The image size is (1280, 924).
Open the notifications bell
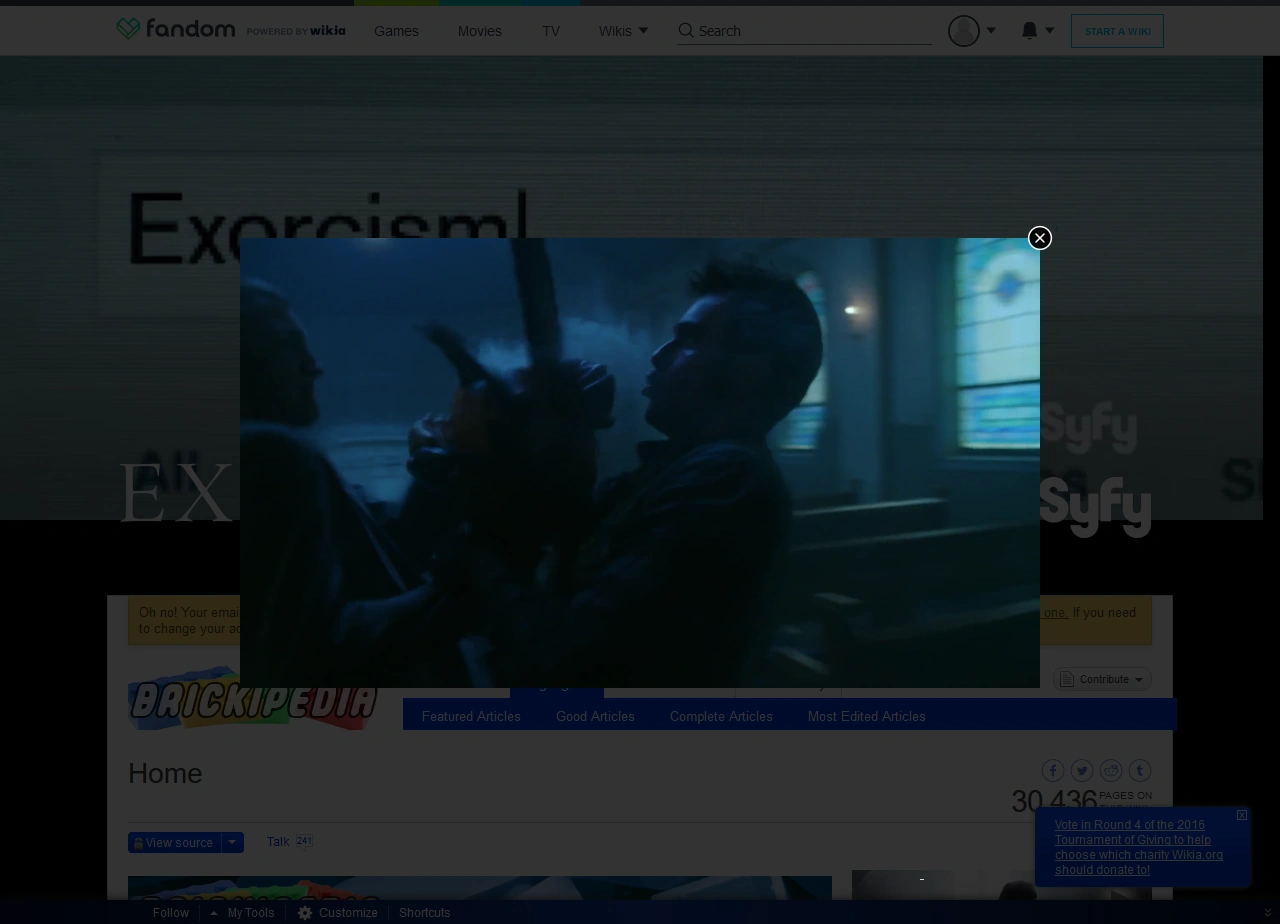pyautogui.click(x=1030, y=31)
